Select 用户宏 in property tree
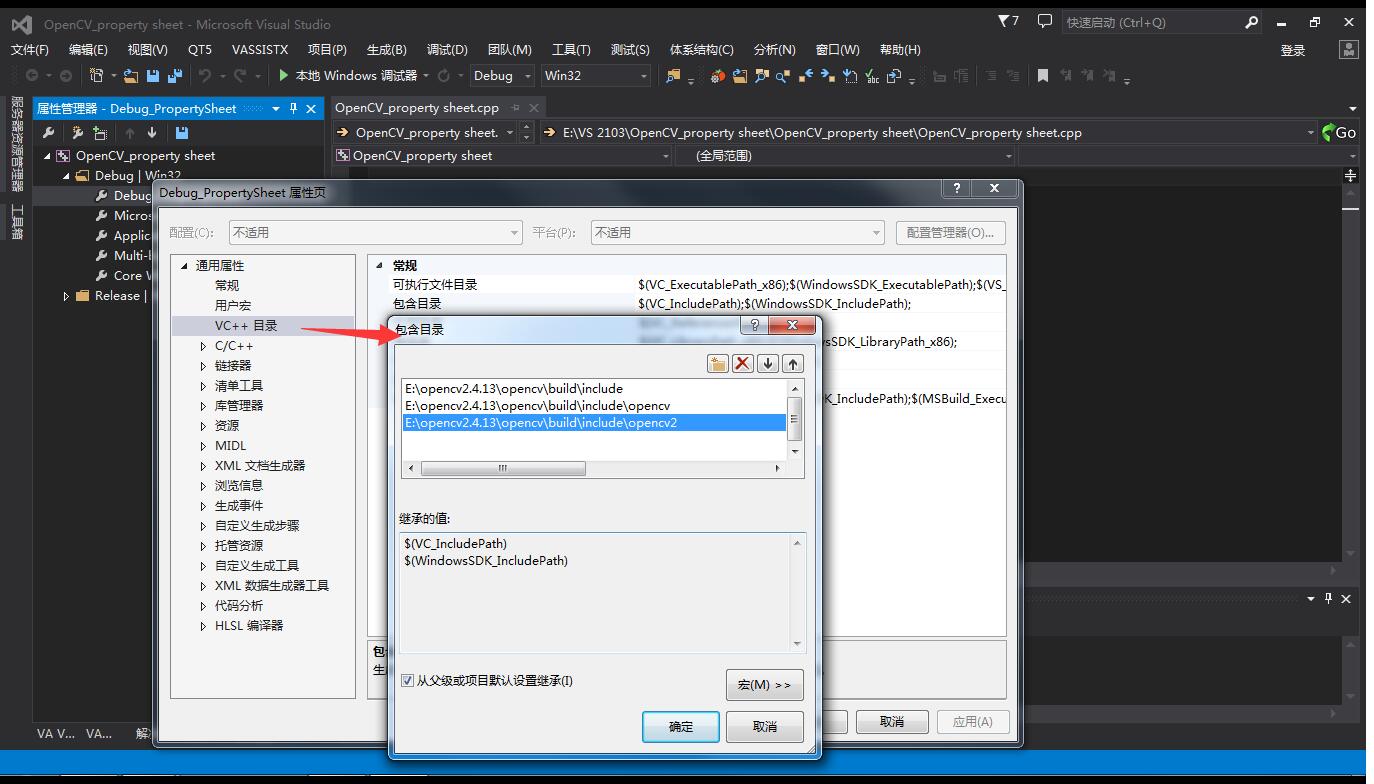1374x784 pixels. click(x=233, y=306)
